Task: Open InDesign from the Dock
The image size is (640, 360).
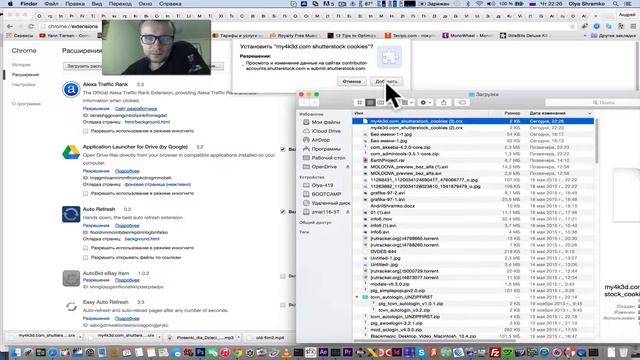Action: (x=397, y=352)
